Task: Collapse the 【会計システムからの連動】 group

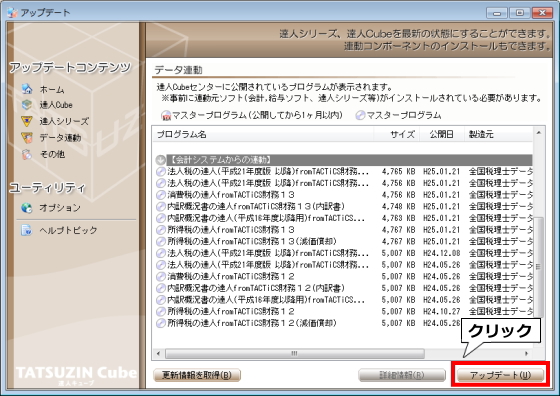Action: pos(161,160)
